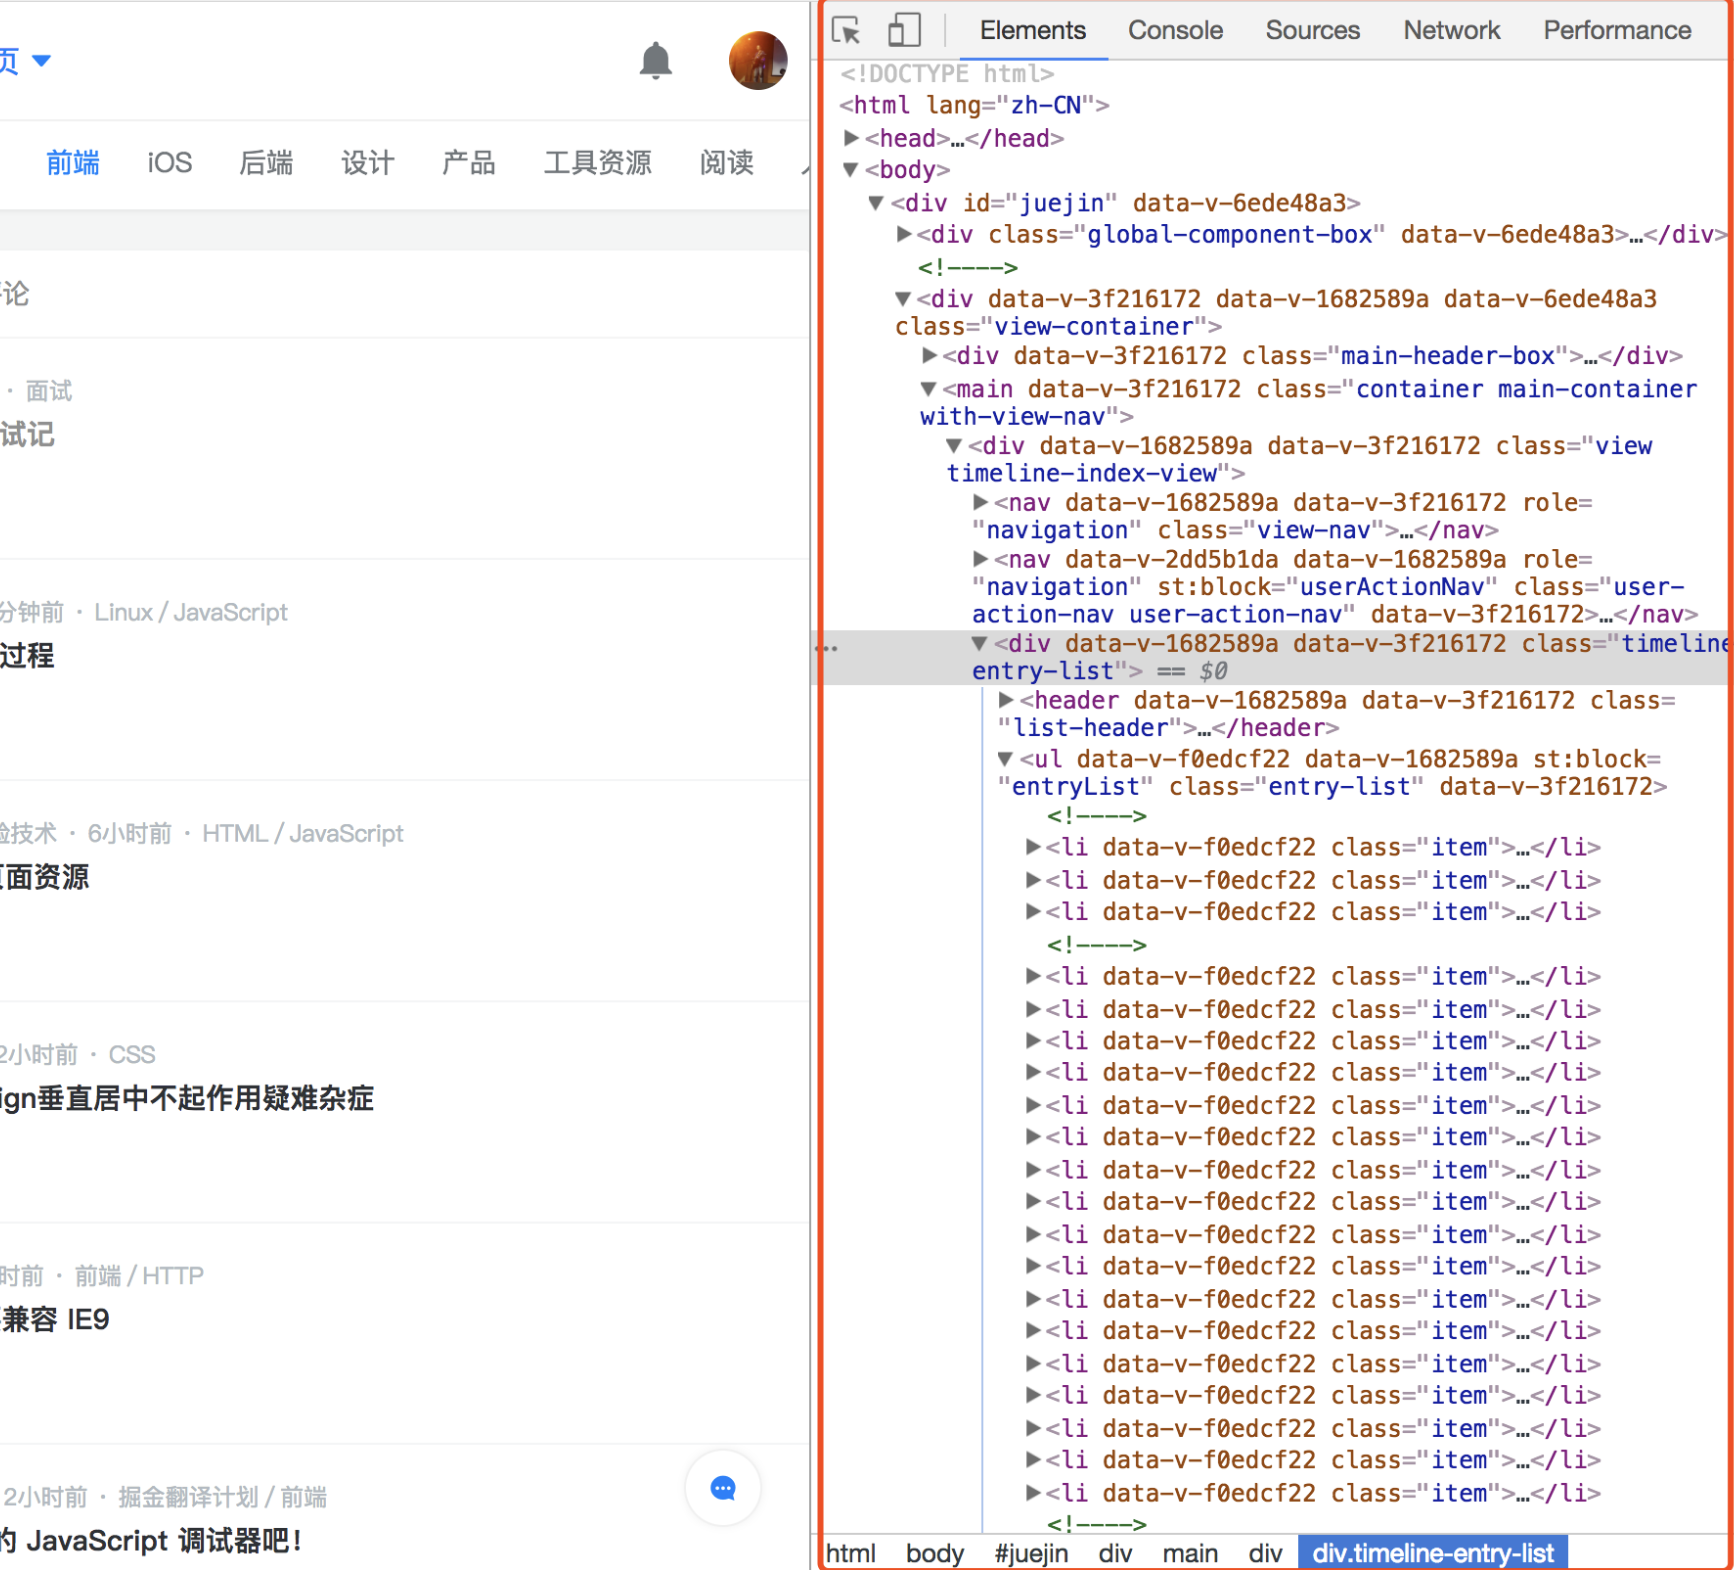Expand the head element node
Image resolution: width=1734 pixels, height=1570 pixels.
pos(851,138)
